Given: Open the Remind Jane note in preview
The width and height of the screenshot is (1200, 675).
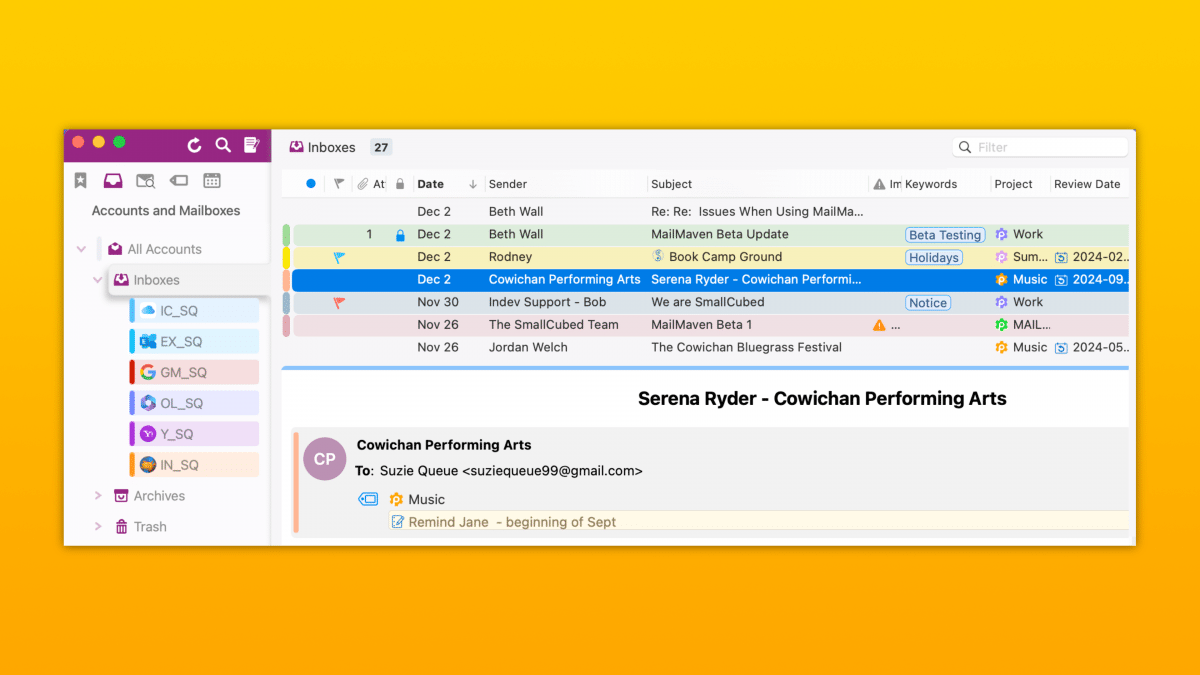Looking at the screenshot, I should pyautogui.click(x=512, y=522).
